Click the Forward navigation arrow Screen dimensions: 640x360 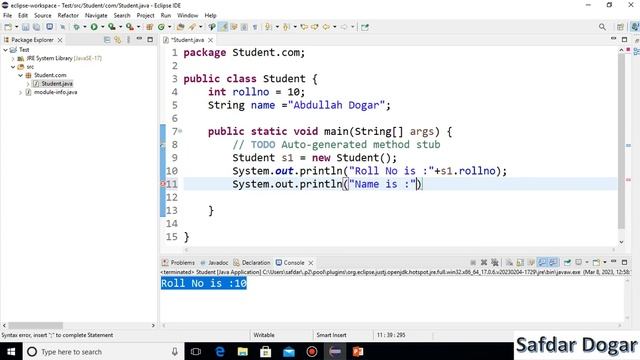pyautogui.click(x=344, y=27)
